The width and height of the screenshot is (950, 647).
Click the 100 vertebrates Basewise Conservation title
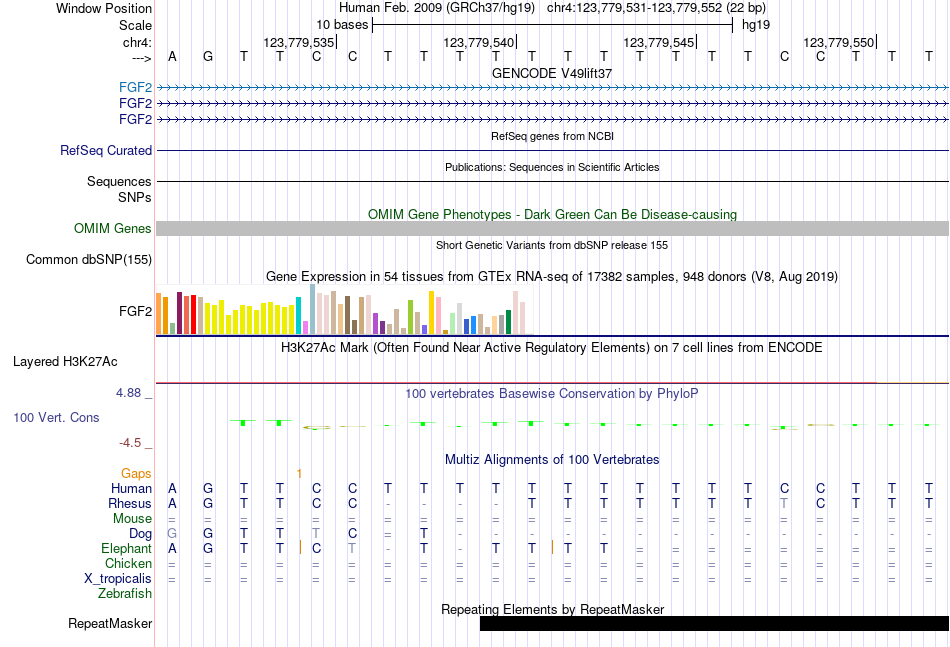point(552,394)
